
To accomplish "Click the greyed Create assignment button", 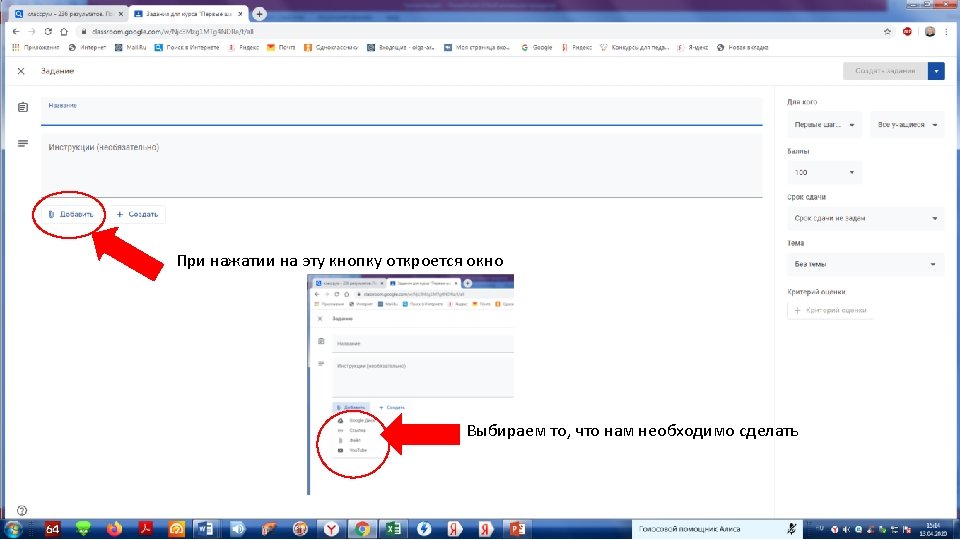I will [x=885, y=71].
